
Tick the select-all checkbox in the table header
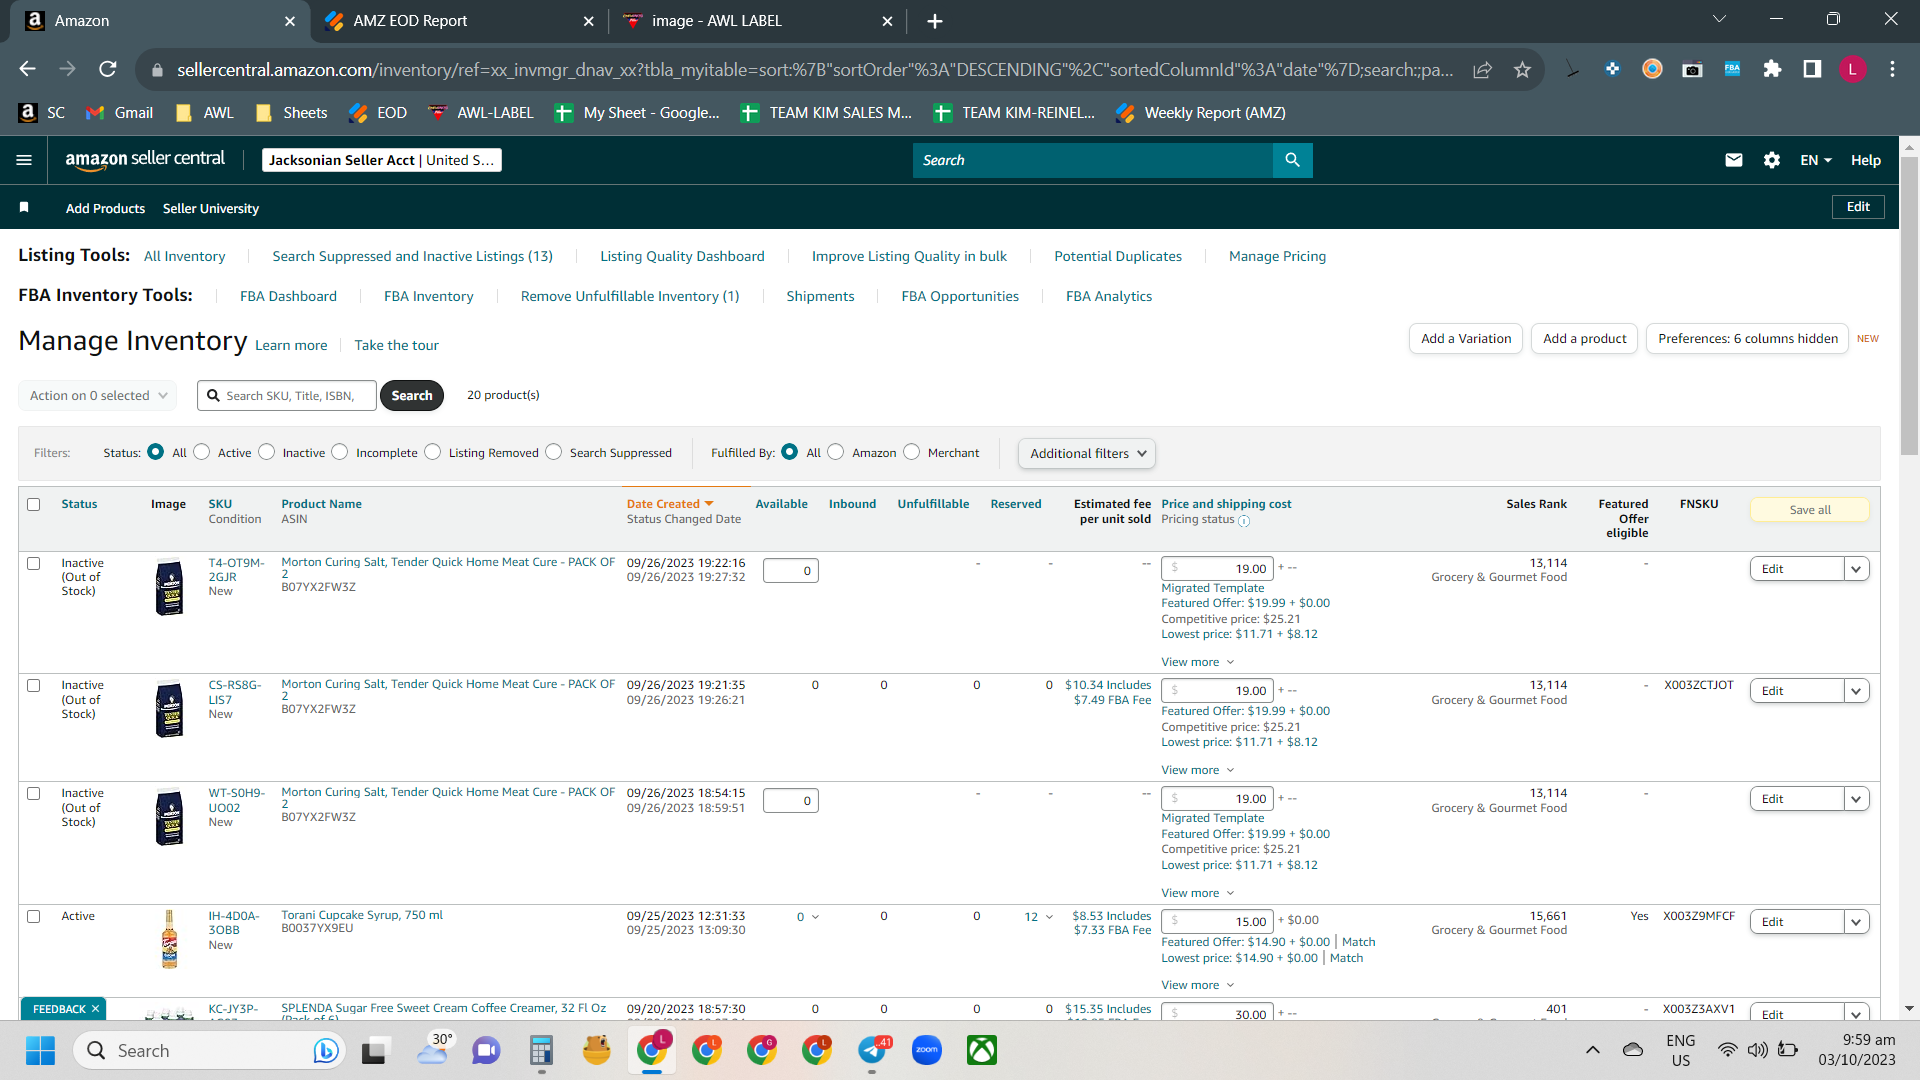(34, 505)
